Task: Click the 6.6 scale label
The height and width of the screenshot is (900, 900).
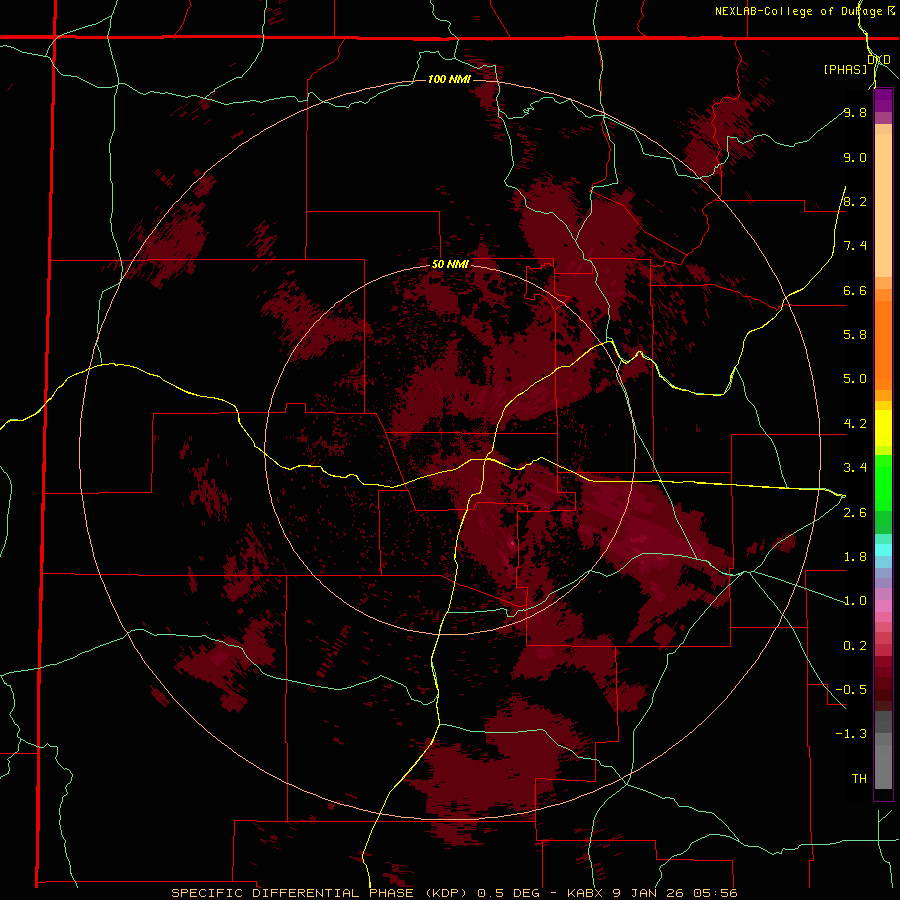Action: pyautogui.click(x=855, y=290)
